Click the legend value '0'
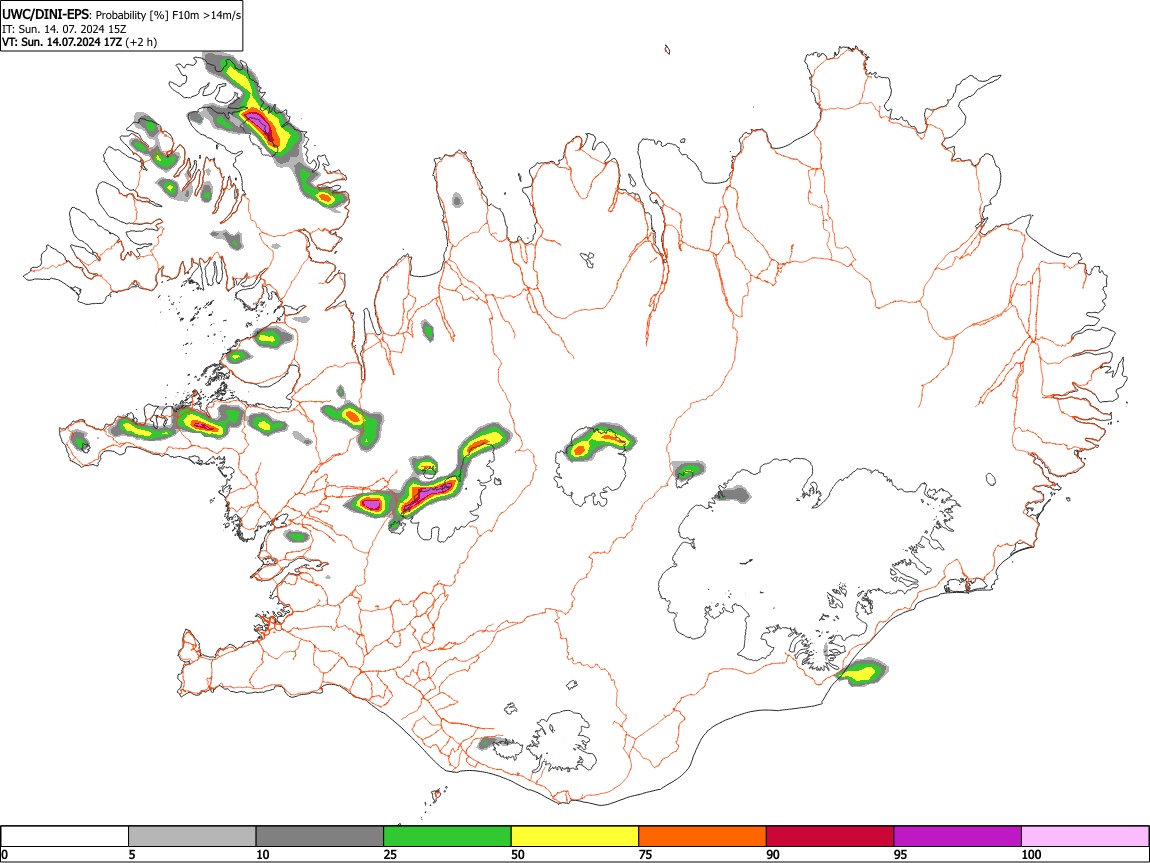 5,855
